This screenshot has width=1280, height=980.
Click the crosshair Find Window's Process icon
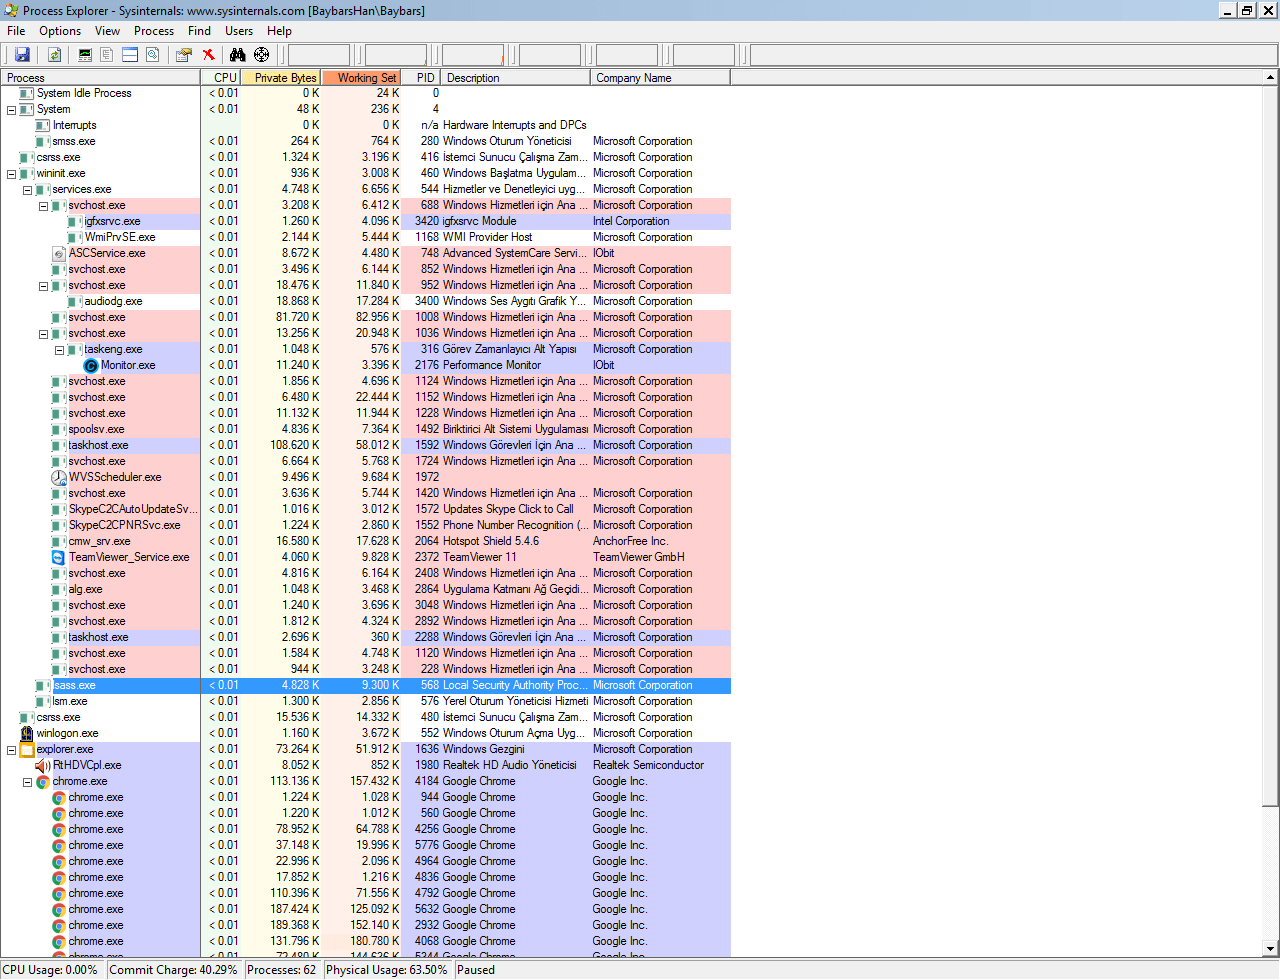click(x=261, y=55)
